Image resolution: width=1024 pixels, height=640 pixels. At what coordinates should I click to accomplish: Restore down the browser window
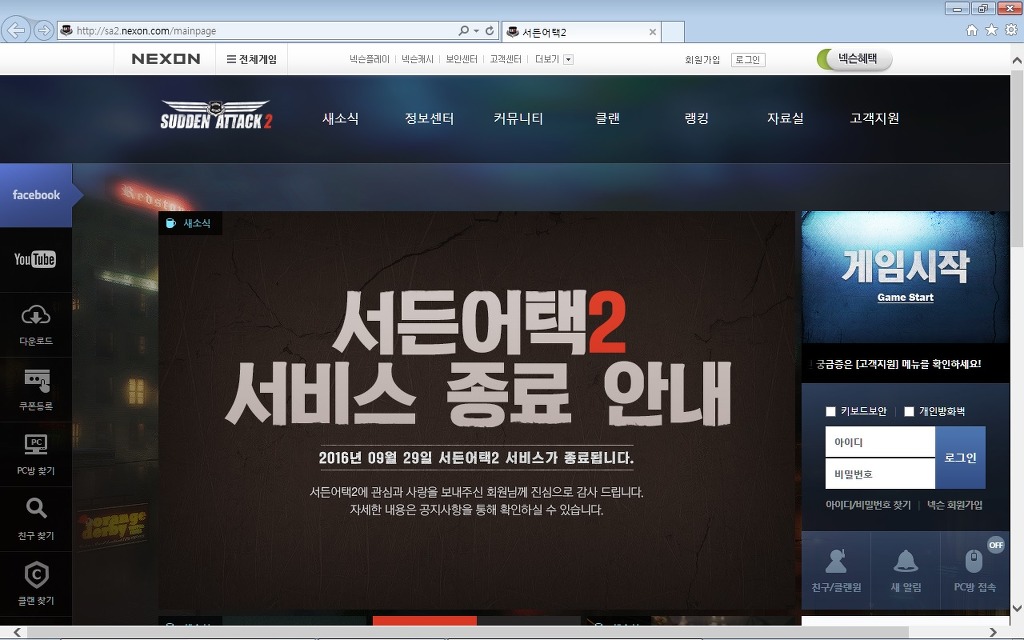tap(982, 8)
